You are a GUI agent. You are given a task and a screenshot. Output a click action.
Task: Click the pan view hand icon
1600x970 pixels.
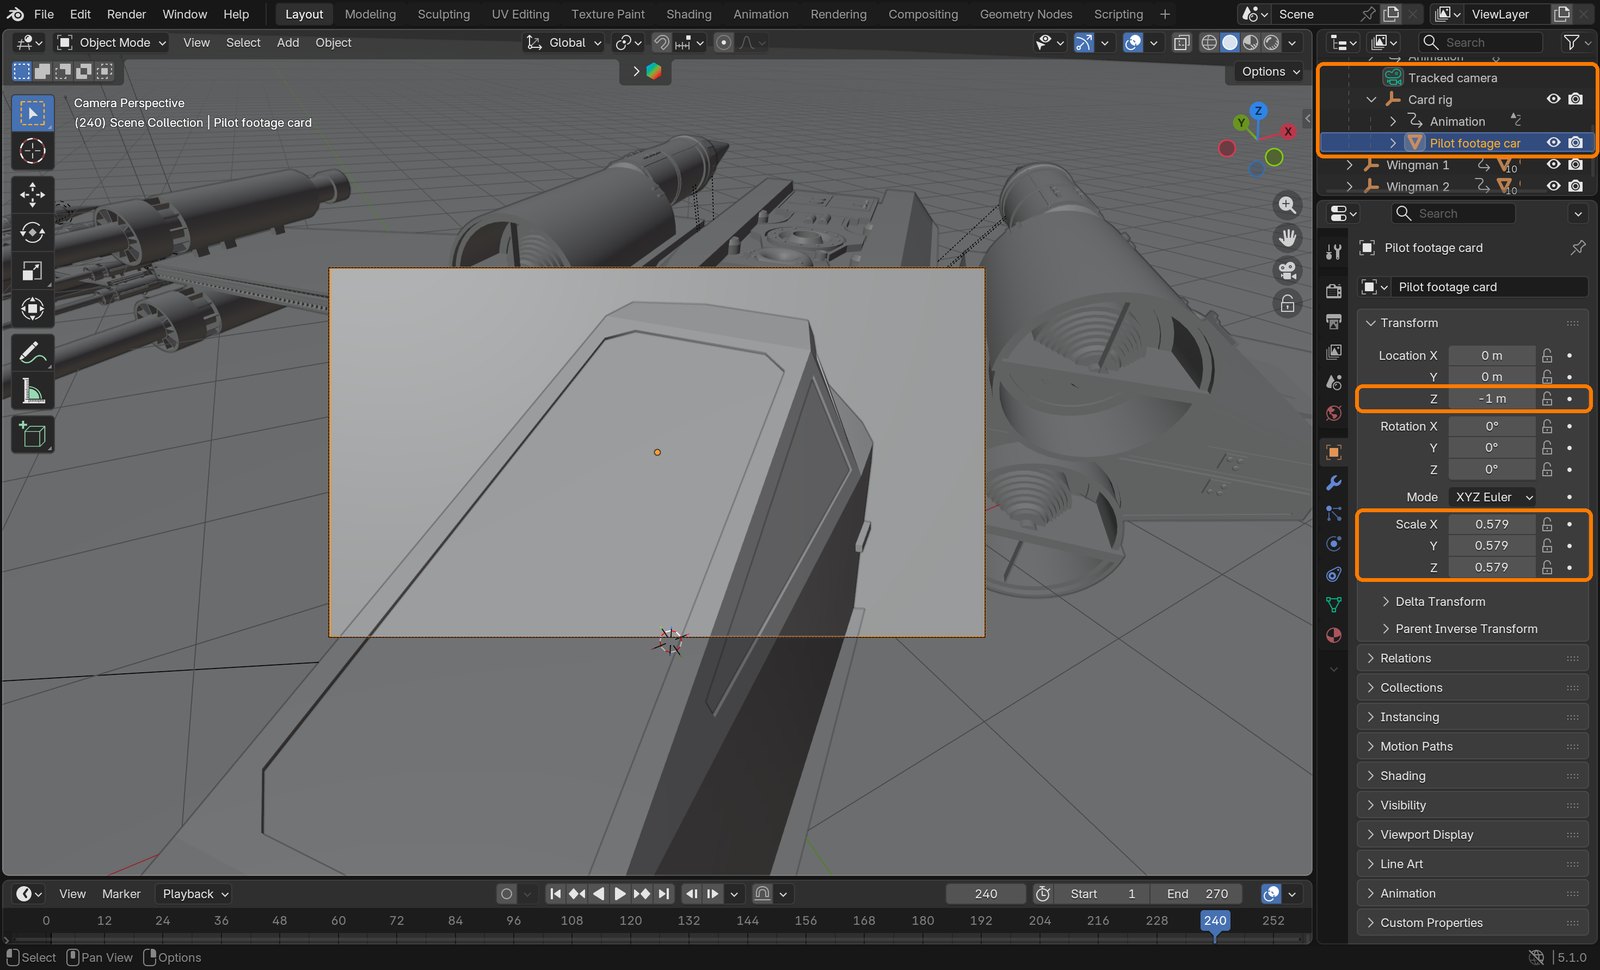(x=1288, y=238)
